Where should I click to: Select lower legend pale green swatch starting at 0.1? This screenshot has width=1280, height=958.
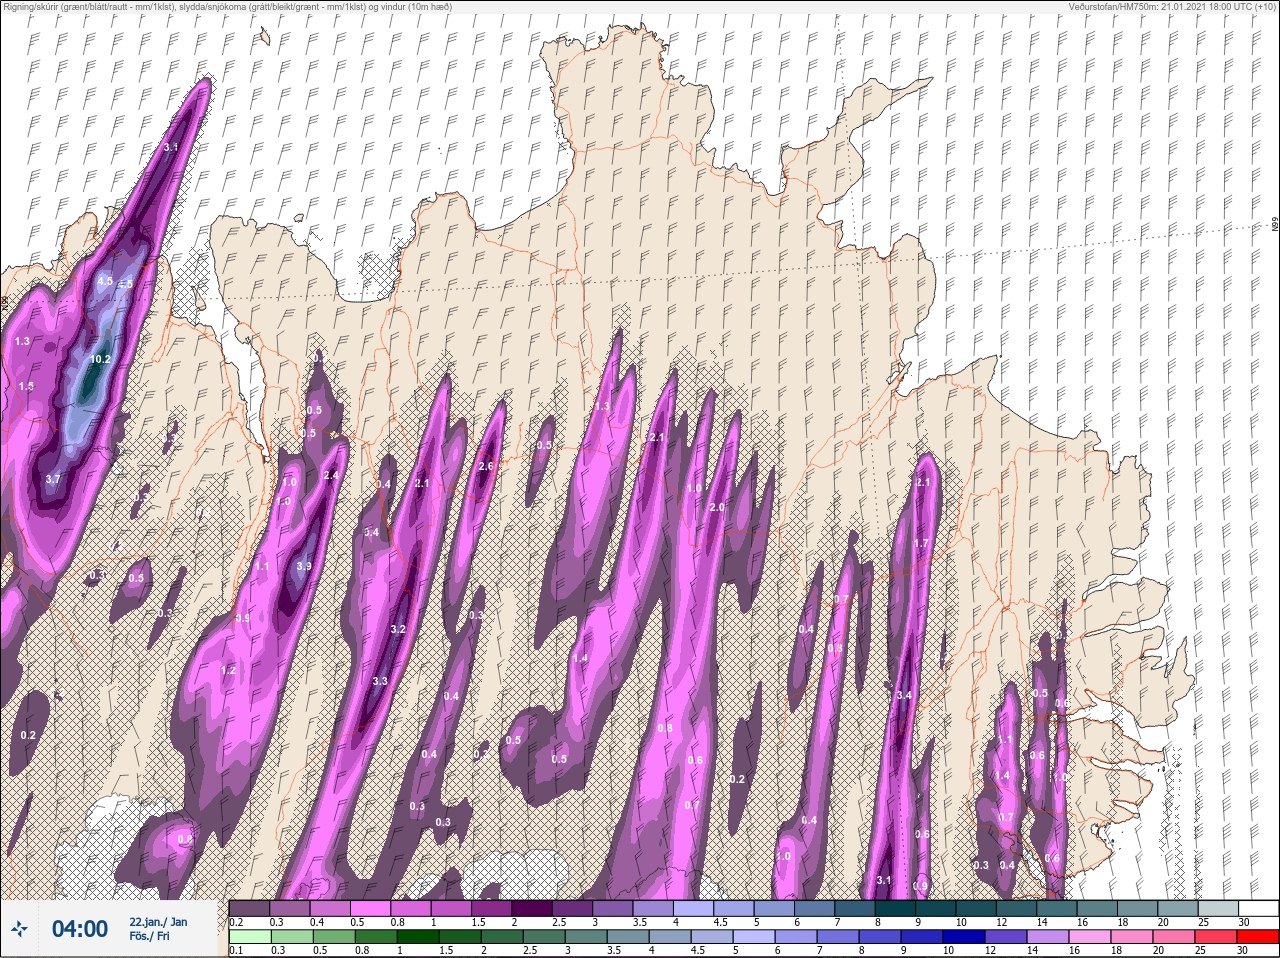(x=249, y=937)
